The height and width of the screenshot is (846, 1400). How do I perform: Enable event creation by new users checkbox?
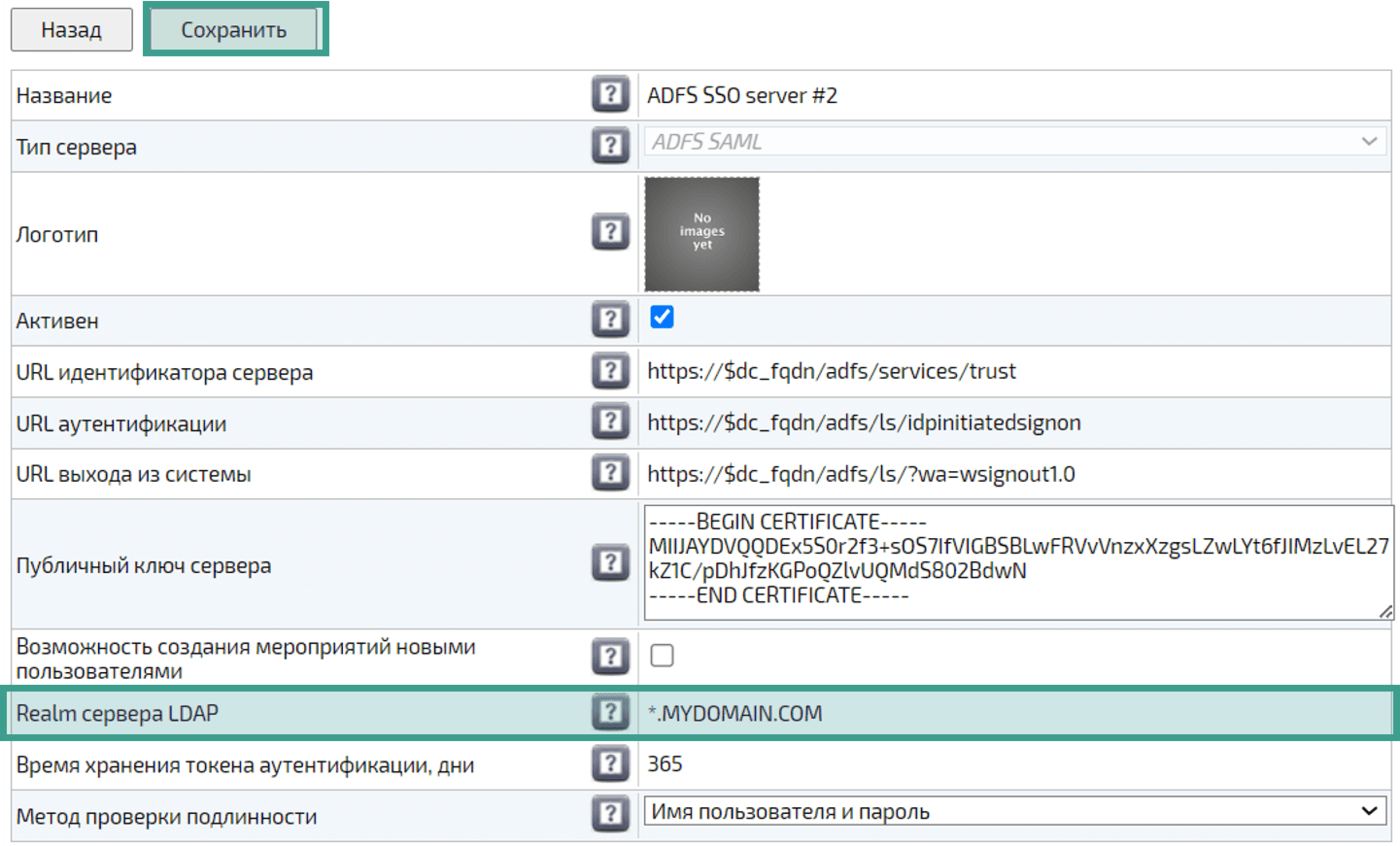pyautogui.click(x=662, y=656)
